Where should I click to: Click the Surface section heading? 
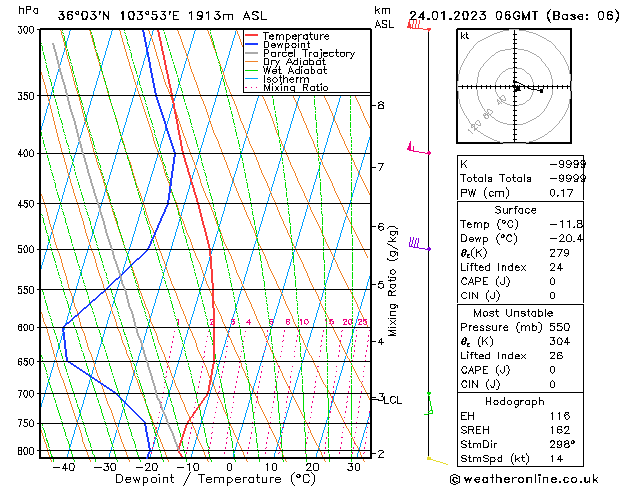pos(515,210)
